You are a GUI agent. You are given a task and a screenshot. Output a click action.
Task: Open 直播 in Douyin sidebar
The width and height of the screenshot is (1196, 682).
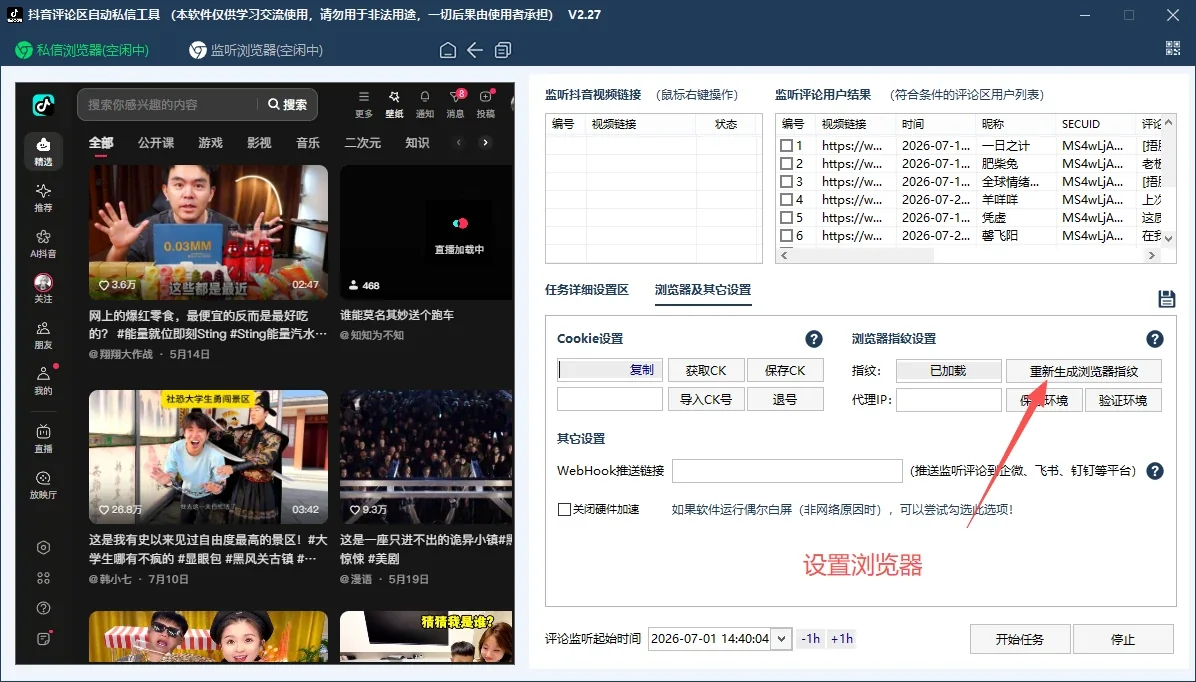[x=43, y=439]
